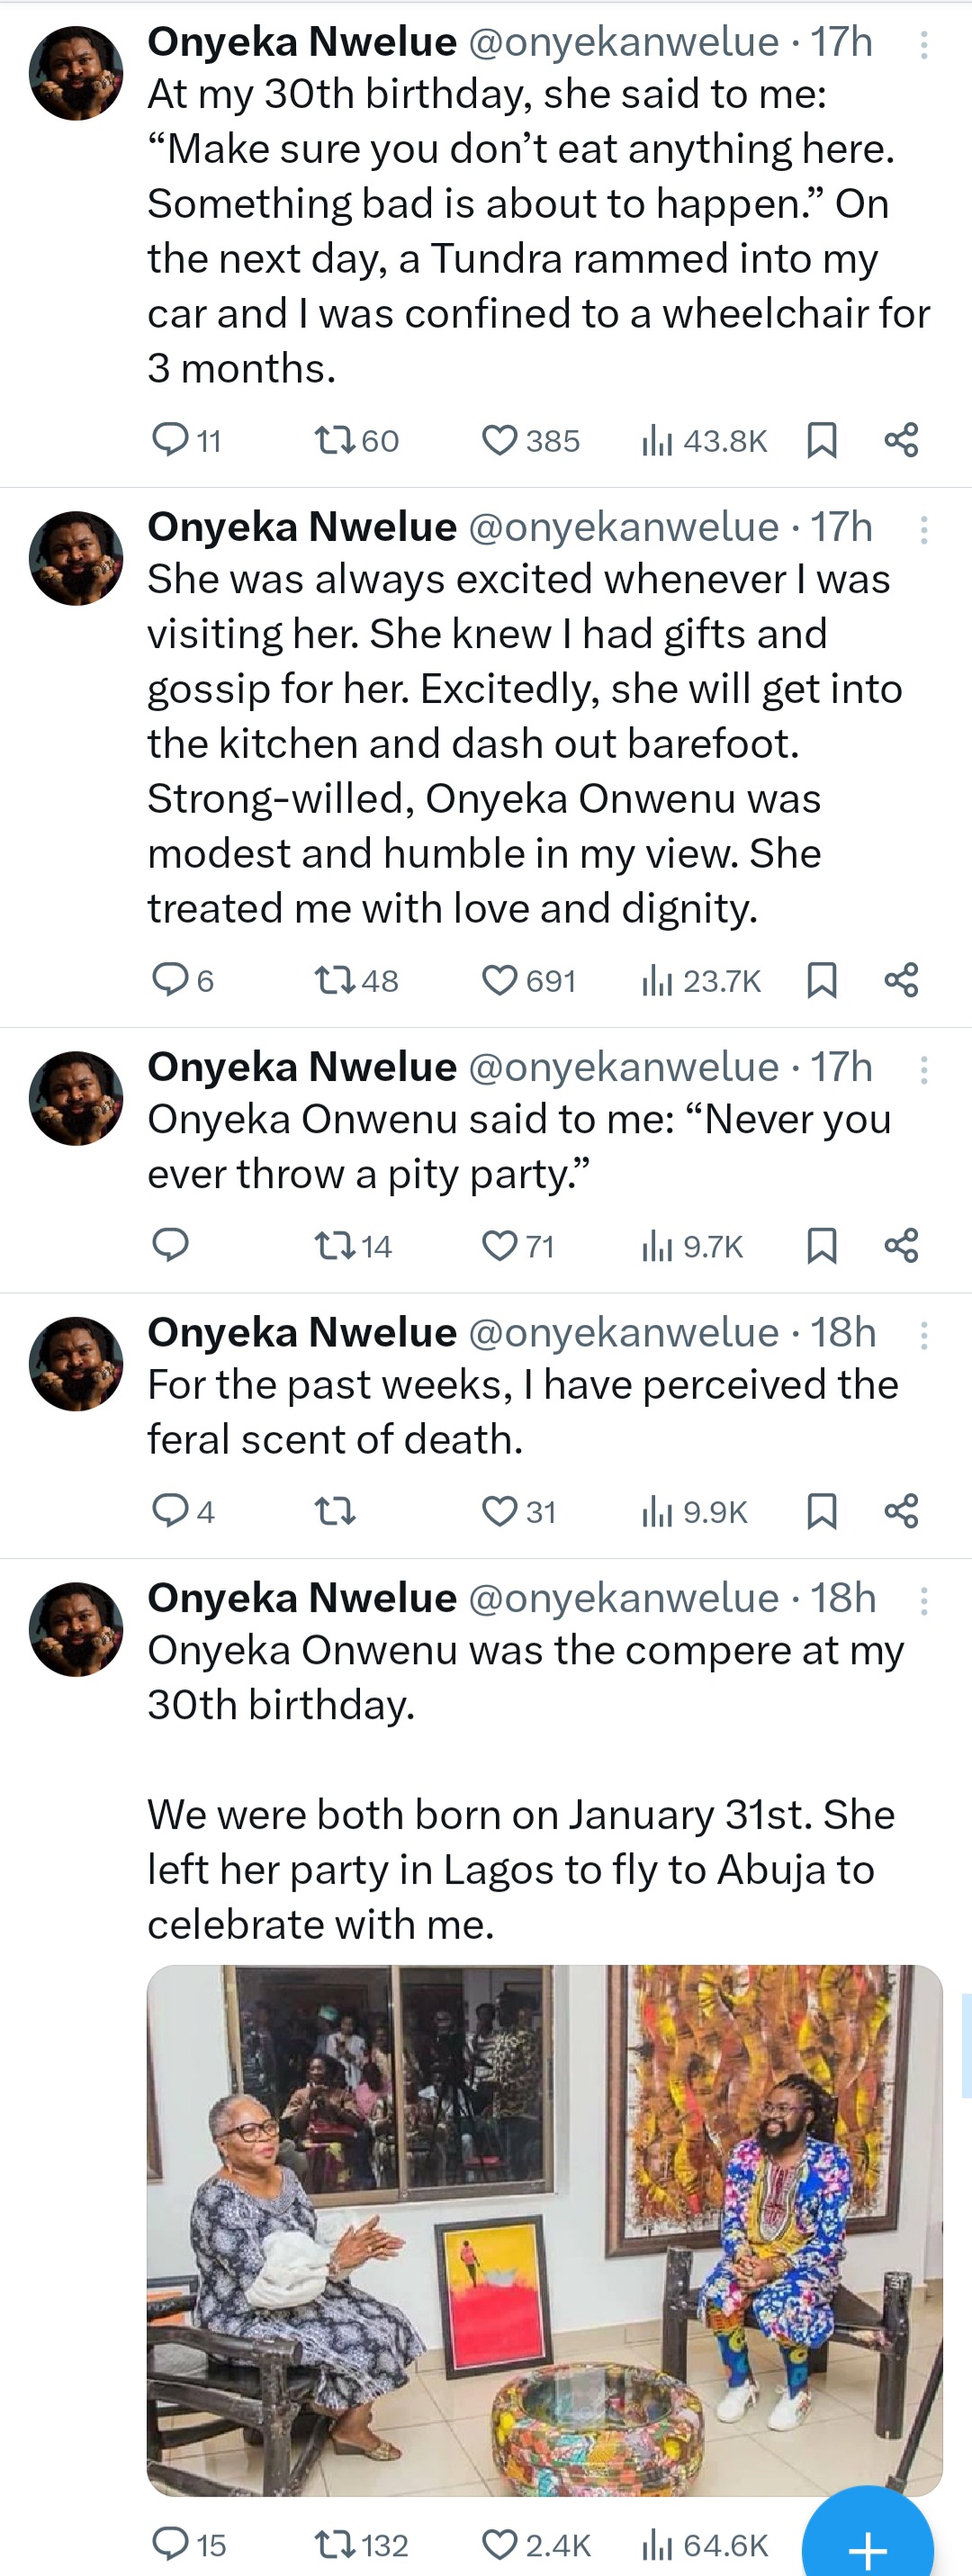This screenshot has height=2576, width=972.
Task: Open @onyekanwelue handle on the compere tweet
Action: click(623, 1598)
